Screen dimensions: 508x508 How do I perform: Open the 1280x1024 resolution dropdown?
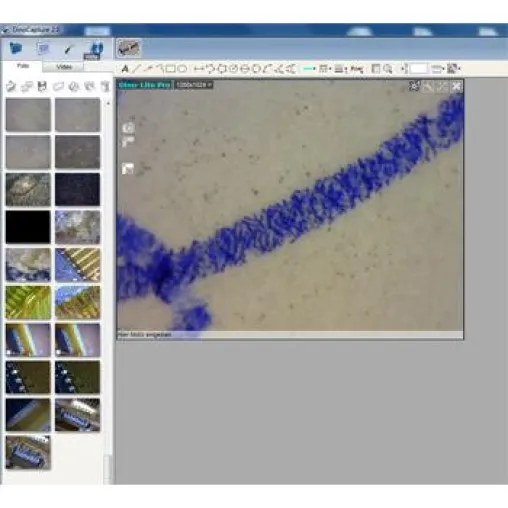194,85
